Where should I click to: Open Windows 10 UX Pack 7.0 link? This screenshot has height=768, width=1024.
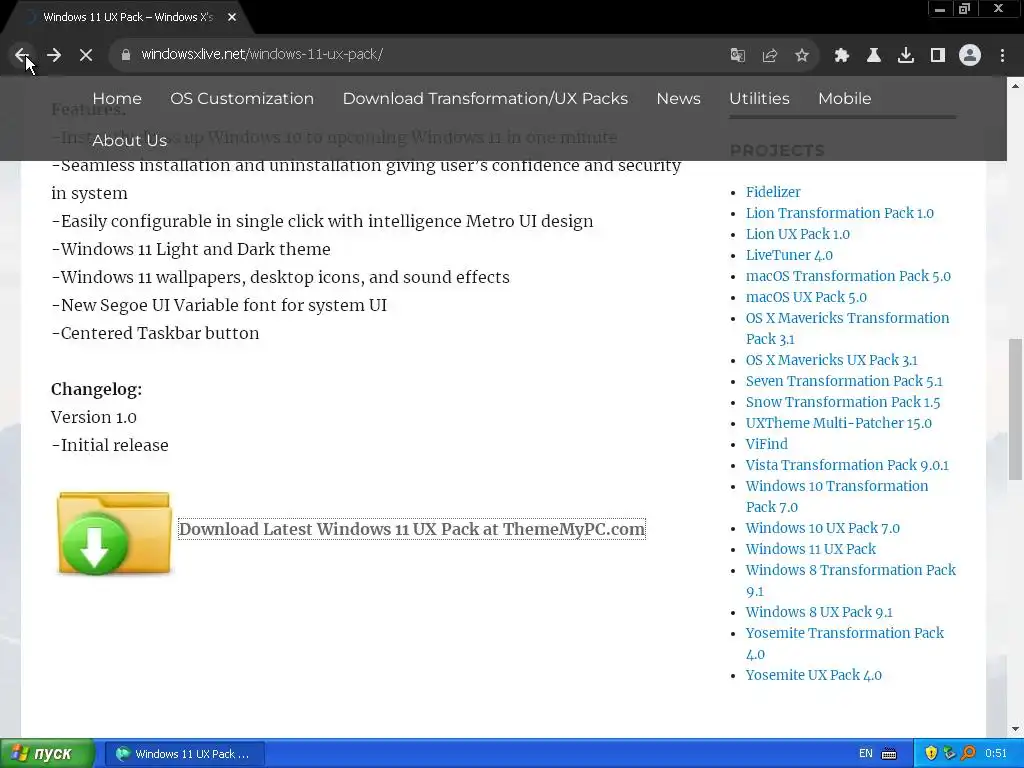[823, 528]
